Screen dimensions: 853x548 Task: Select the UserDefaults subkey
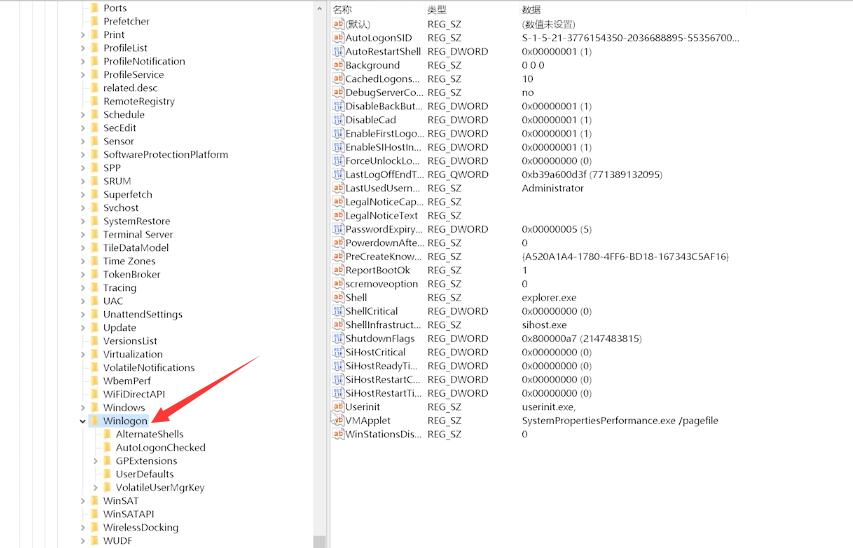point(145,474)
